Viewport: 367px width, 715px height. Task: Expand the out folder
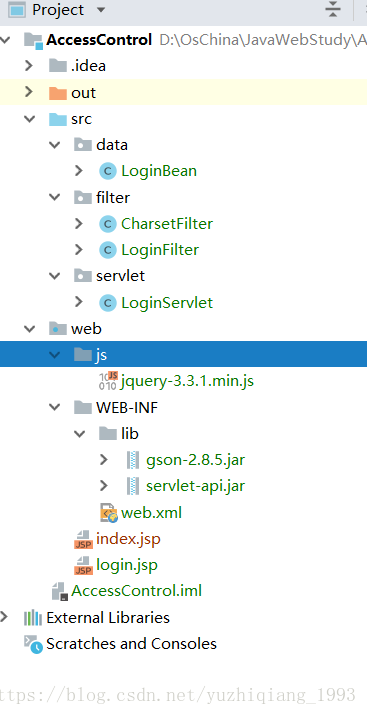pos(29,92)
